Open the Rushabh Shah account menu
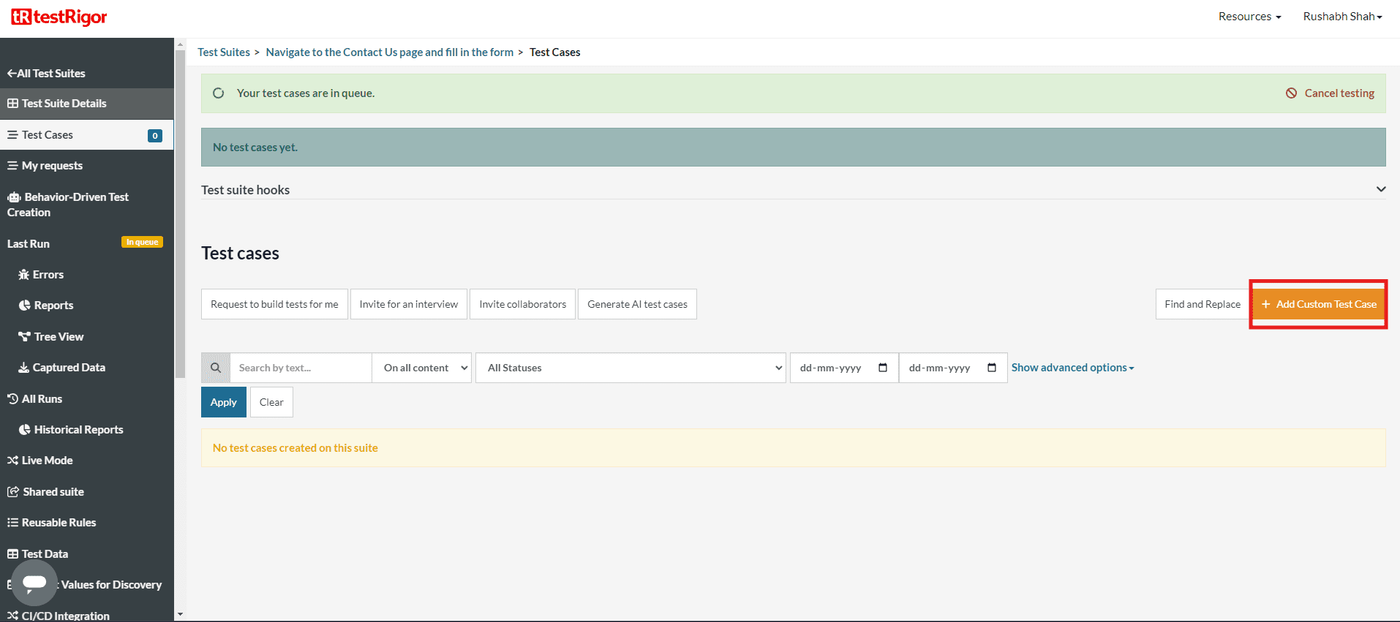 coord(1342,16)
